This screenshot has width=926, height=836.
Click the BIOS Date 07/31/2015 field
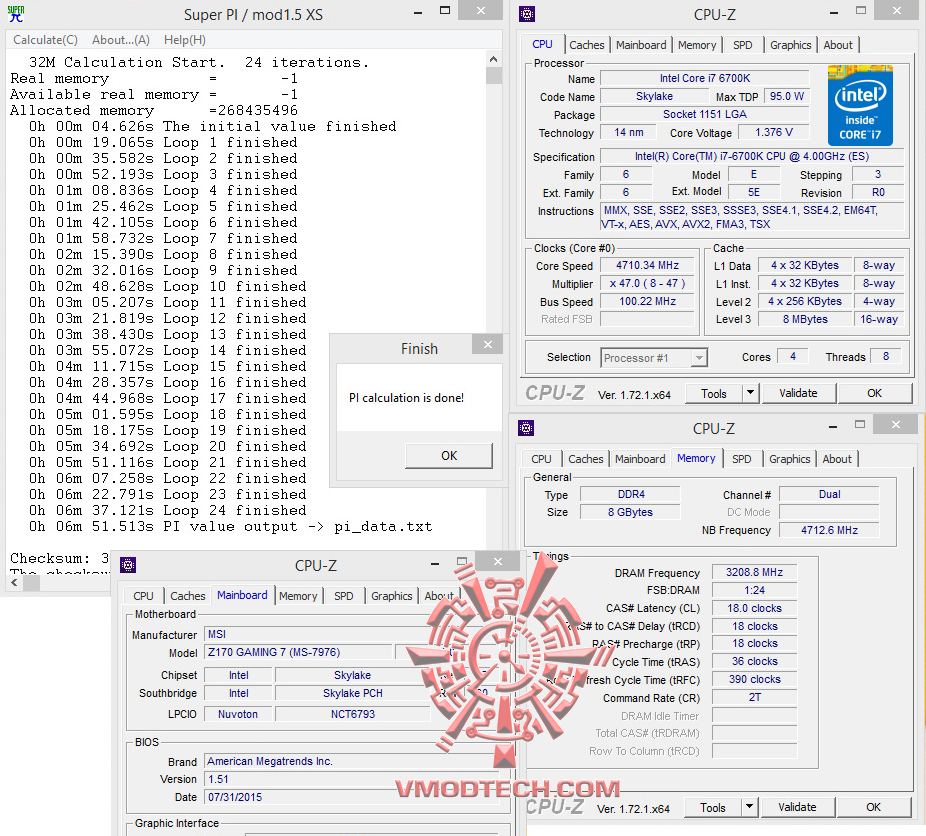click(x=351, y=796)
